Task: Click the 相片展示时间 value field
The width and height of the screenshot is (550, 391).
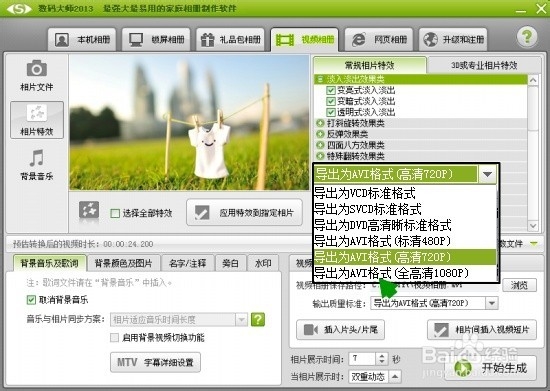Action: click(x=362, y=358)
